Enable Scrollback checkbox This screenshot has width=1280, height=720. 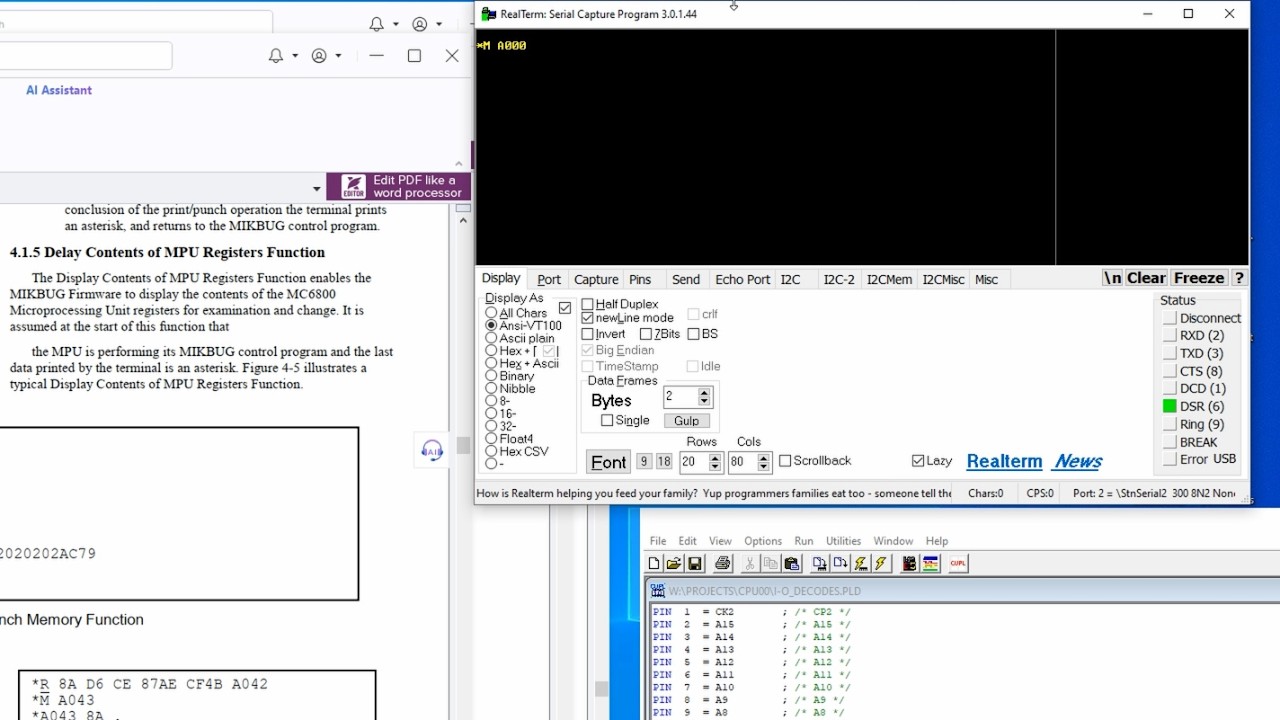pyautogui.click(x=785, y=461)
